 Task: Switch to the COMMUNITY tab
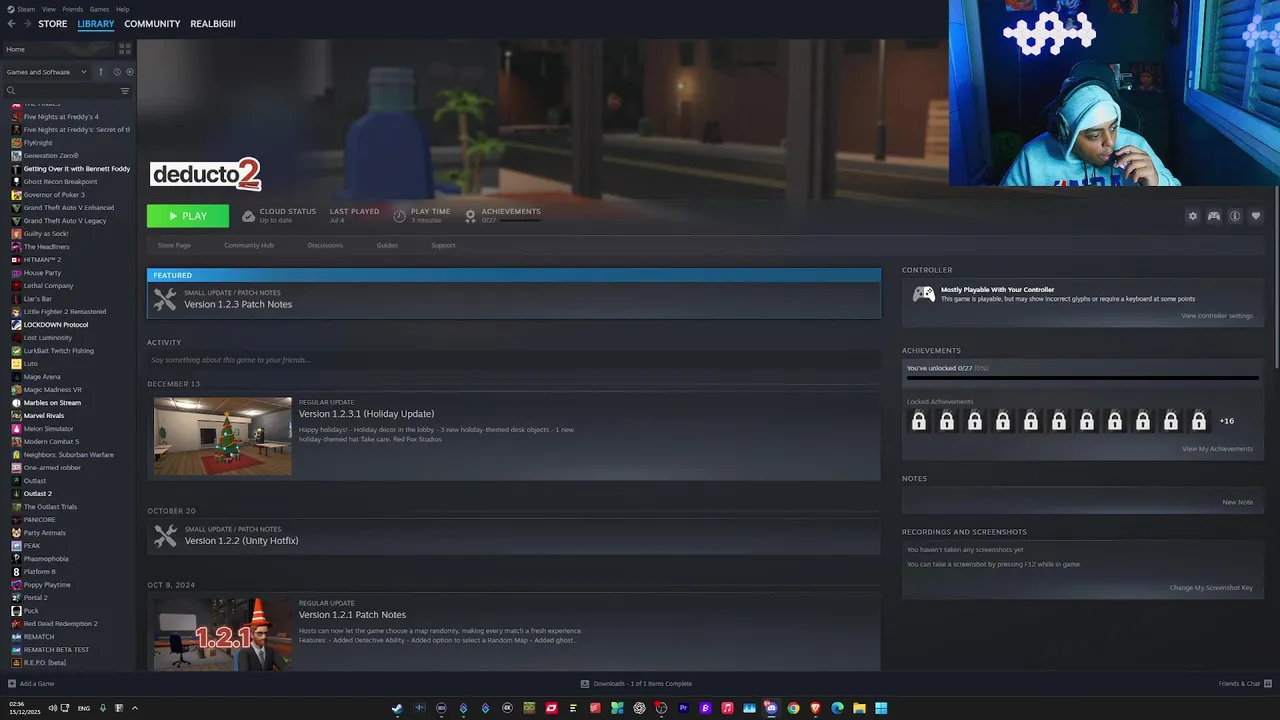point(152,24)
